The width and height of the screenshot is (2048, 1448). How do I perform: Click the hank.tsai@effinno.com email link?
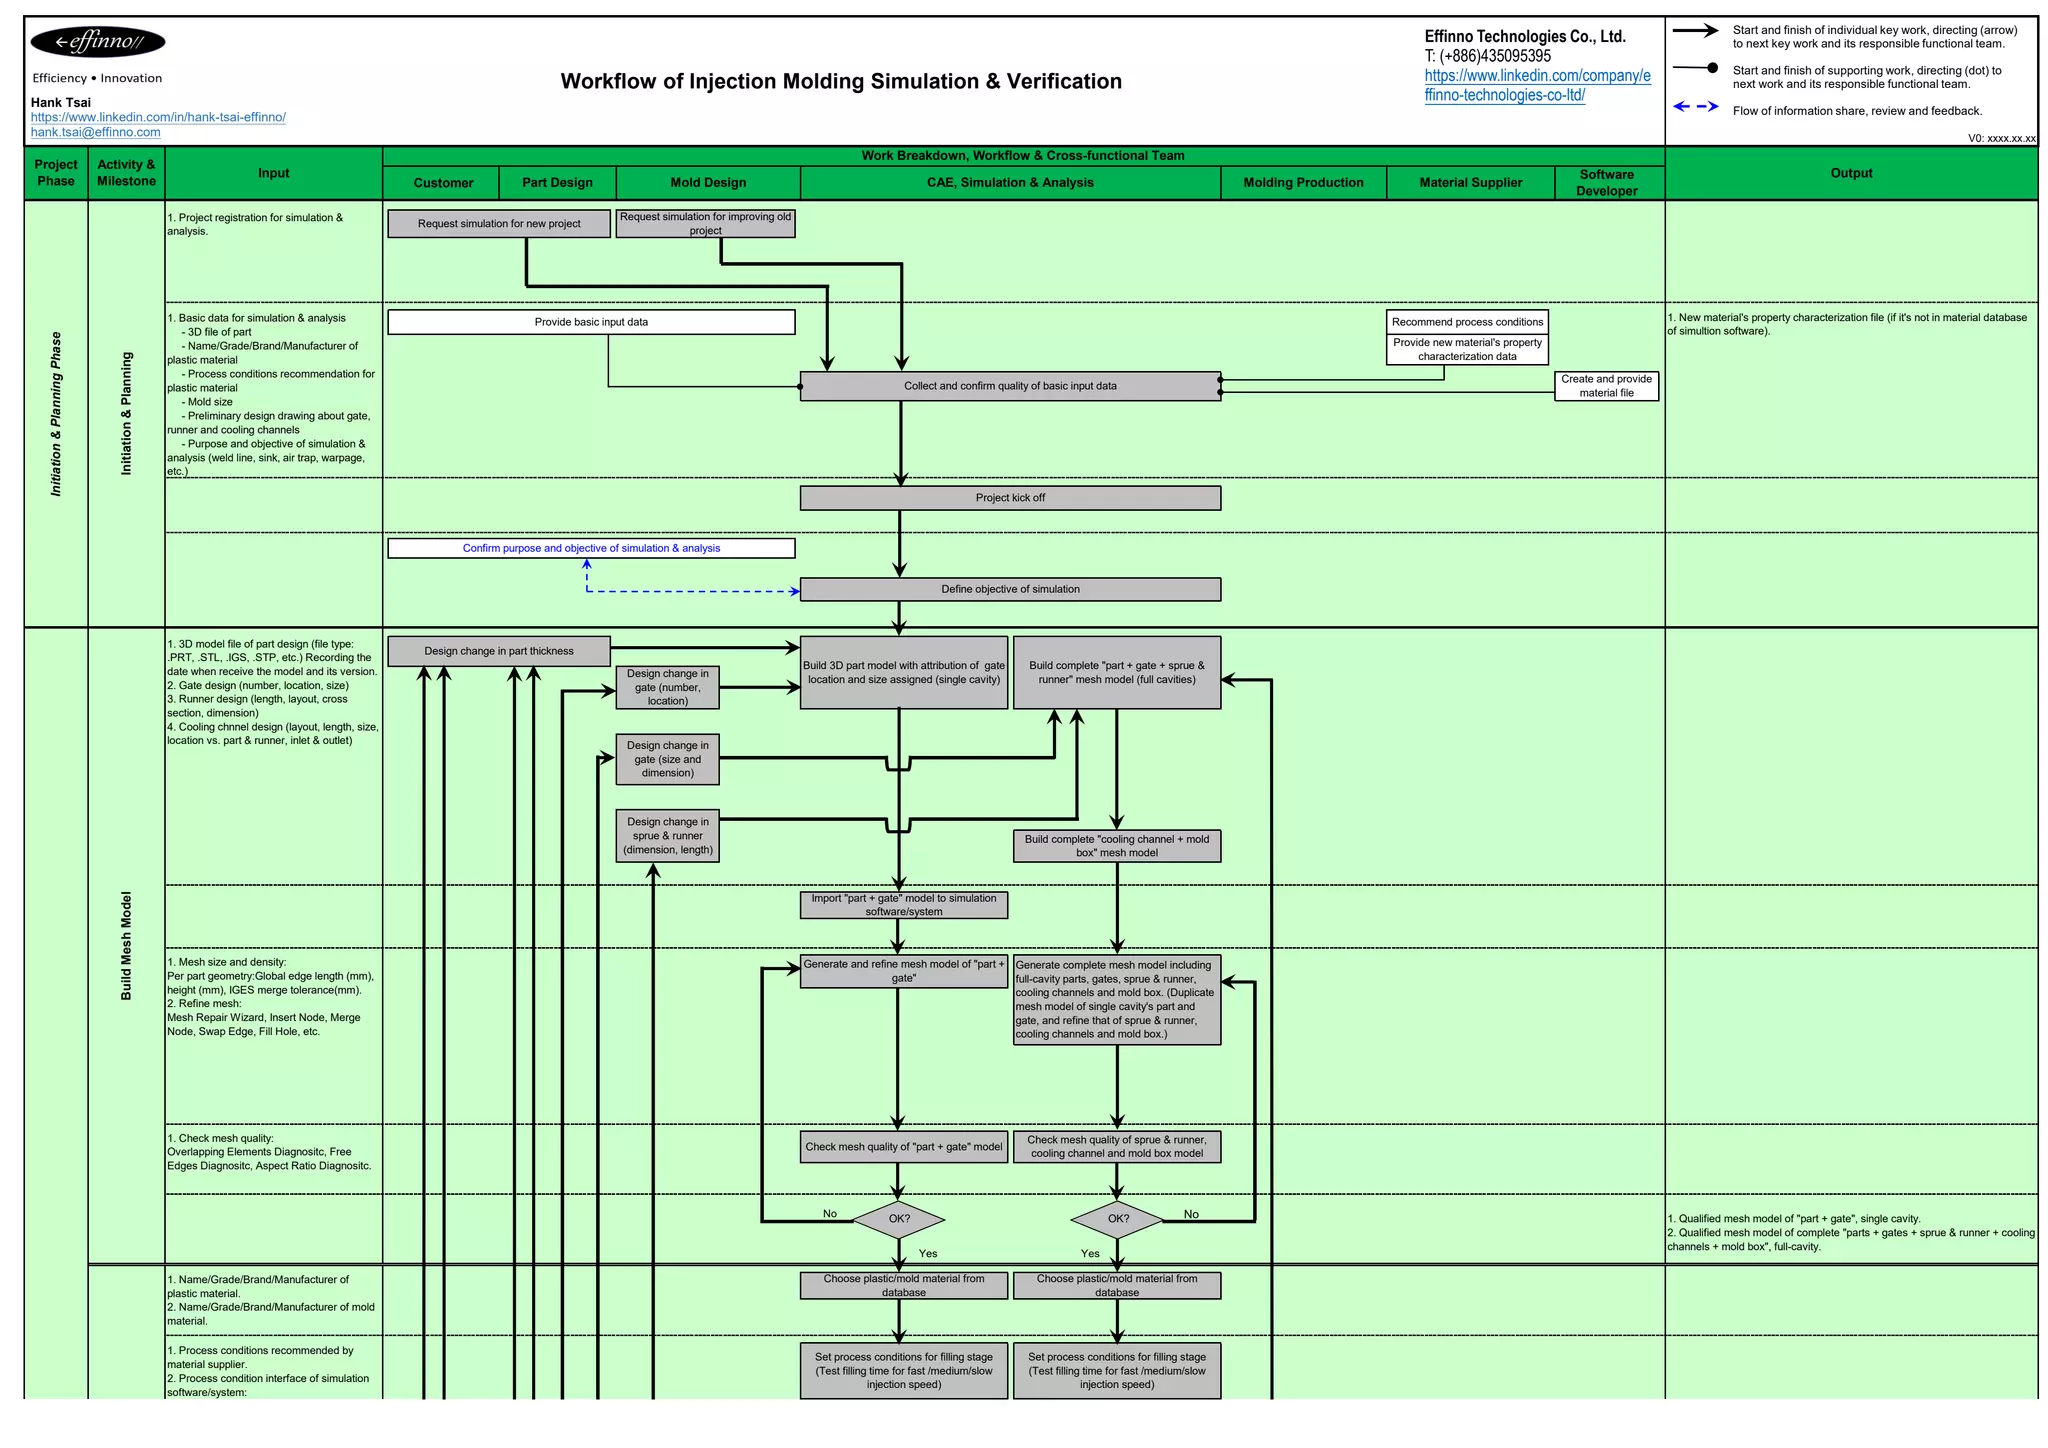pos(95,132)
